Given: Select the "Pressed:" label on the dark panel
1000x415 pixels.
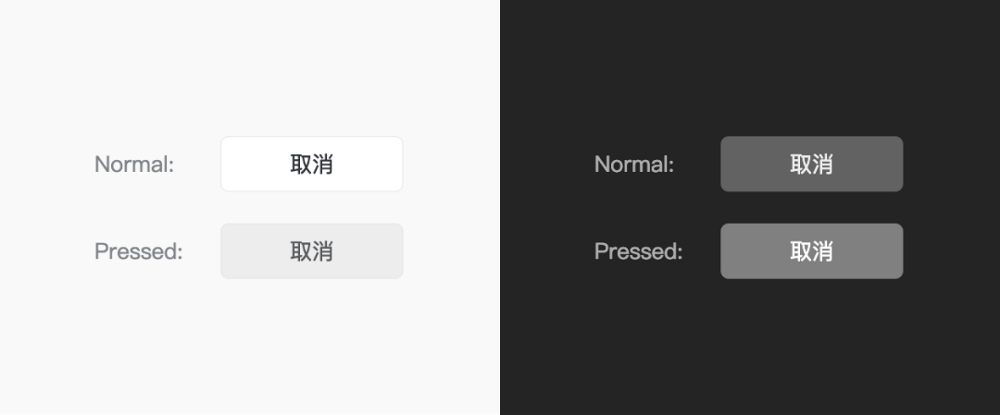Looking at the screenshot, I should point(638,251).
